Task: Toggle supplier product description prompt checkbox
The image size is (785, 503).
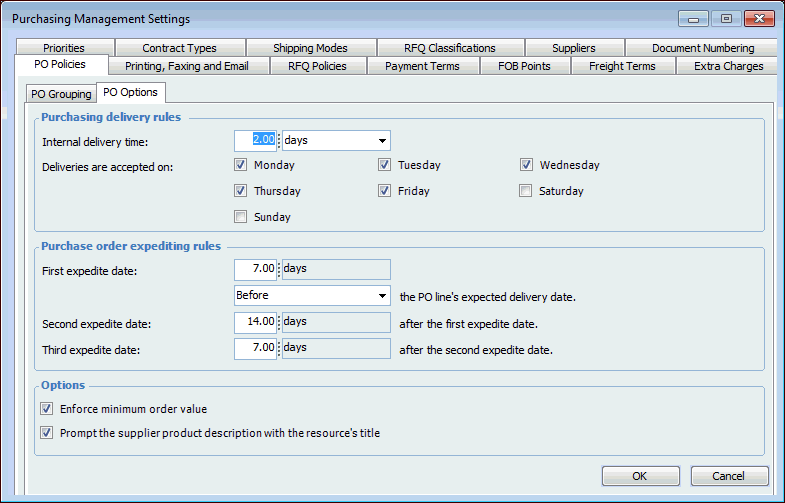Action: [x=46, y=433]
